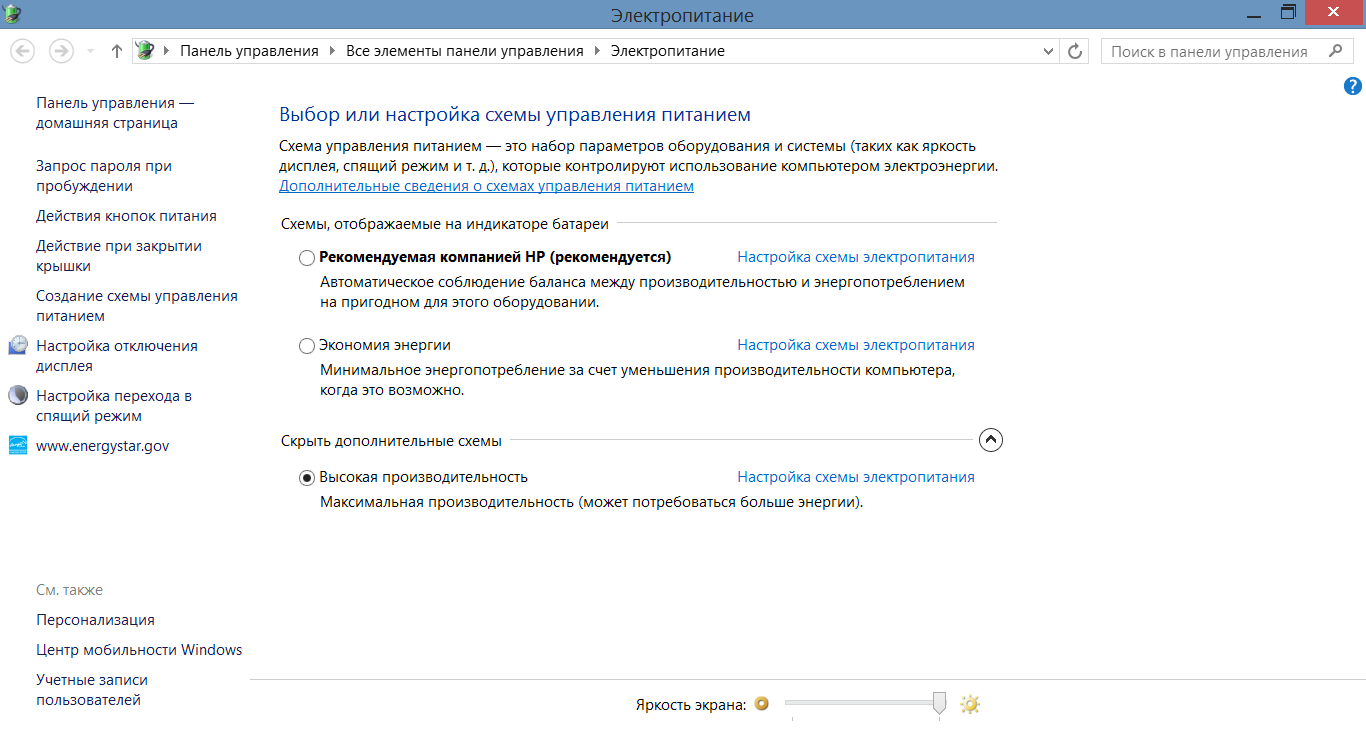Click the power options icon in address bar
1366x734 pixels.
[146, 50]
